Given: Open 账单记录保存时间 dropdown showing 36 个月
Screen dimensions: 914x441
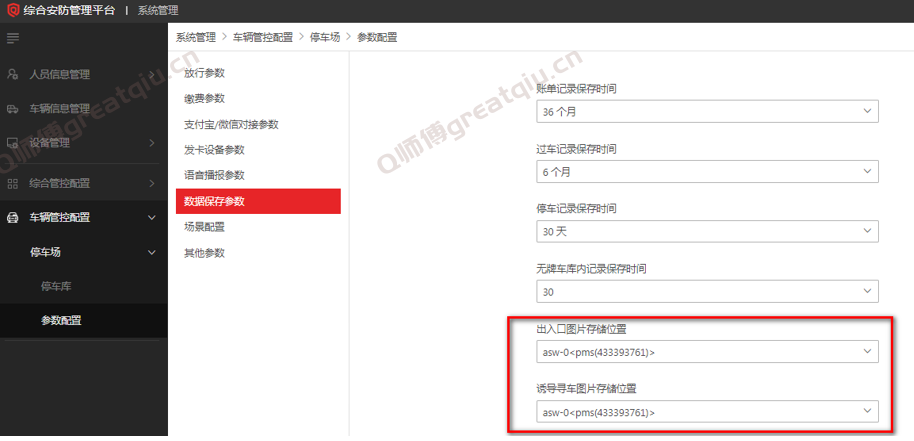Looking at the screenshot, I should tap(707, 112).
